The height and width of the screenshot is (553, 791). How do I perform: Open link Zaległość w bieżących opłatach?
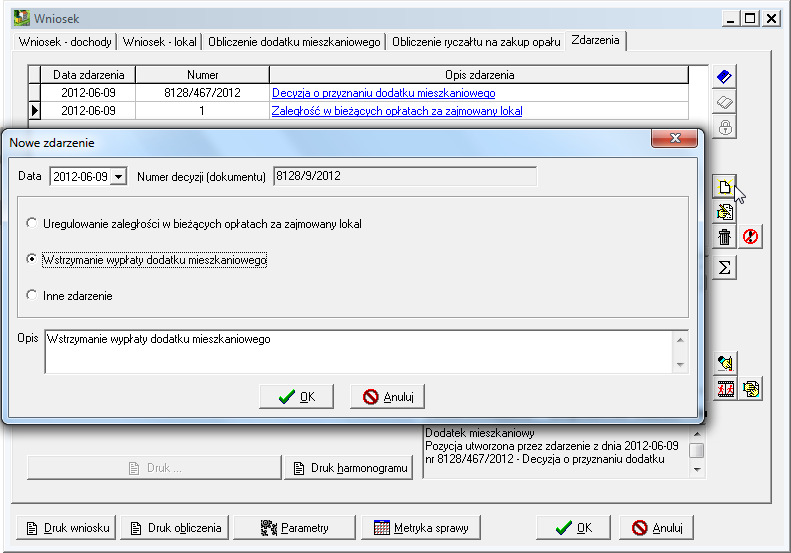pos(397,111)
